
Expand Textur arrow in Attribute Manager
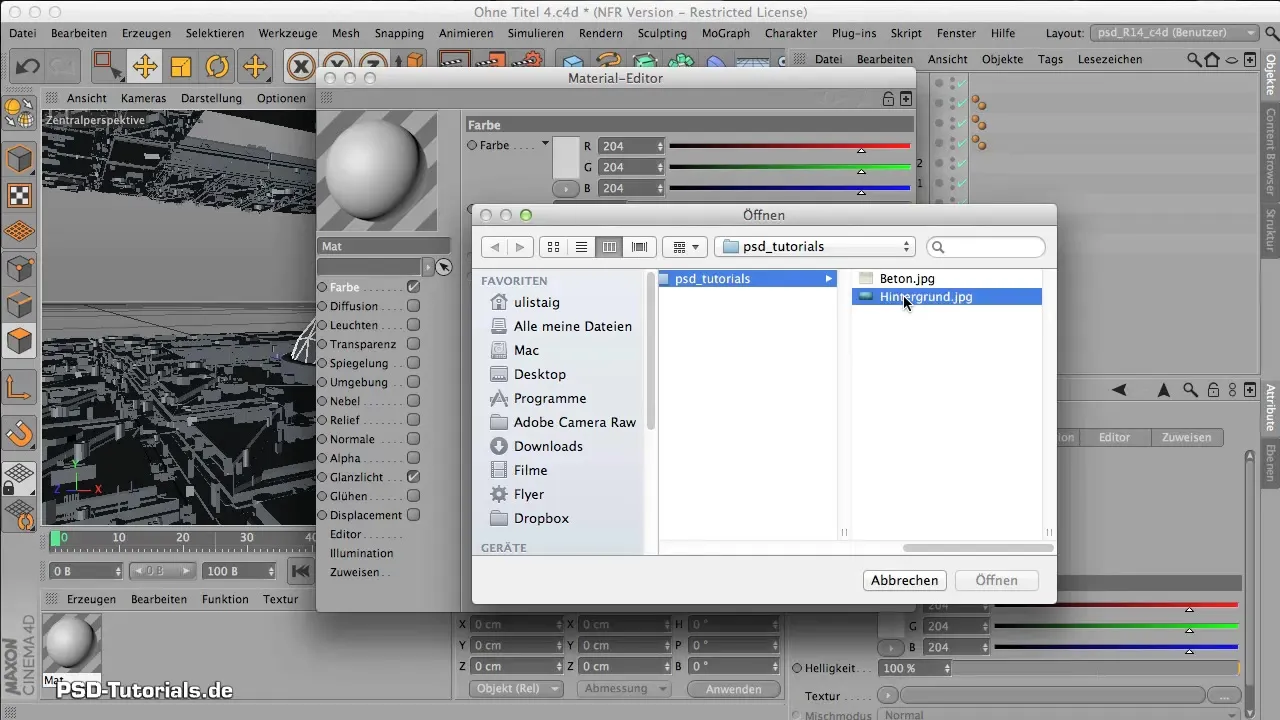(x=887, y=696)
